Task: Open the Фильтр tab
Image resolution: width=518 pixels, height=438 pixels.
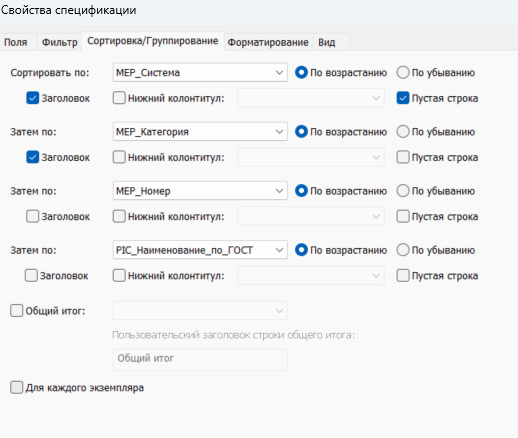Action: 59,42
